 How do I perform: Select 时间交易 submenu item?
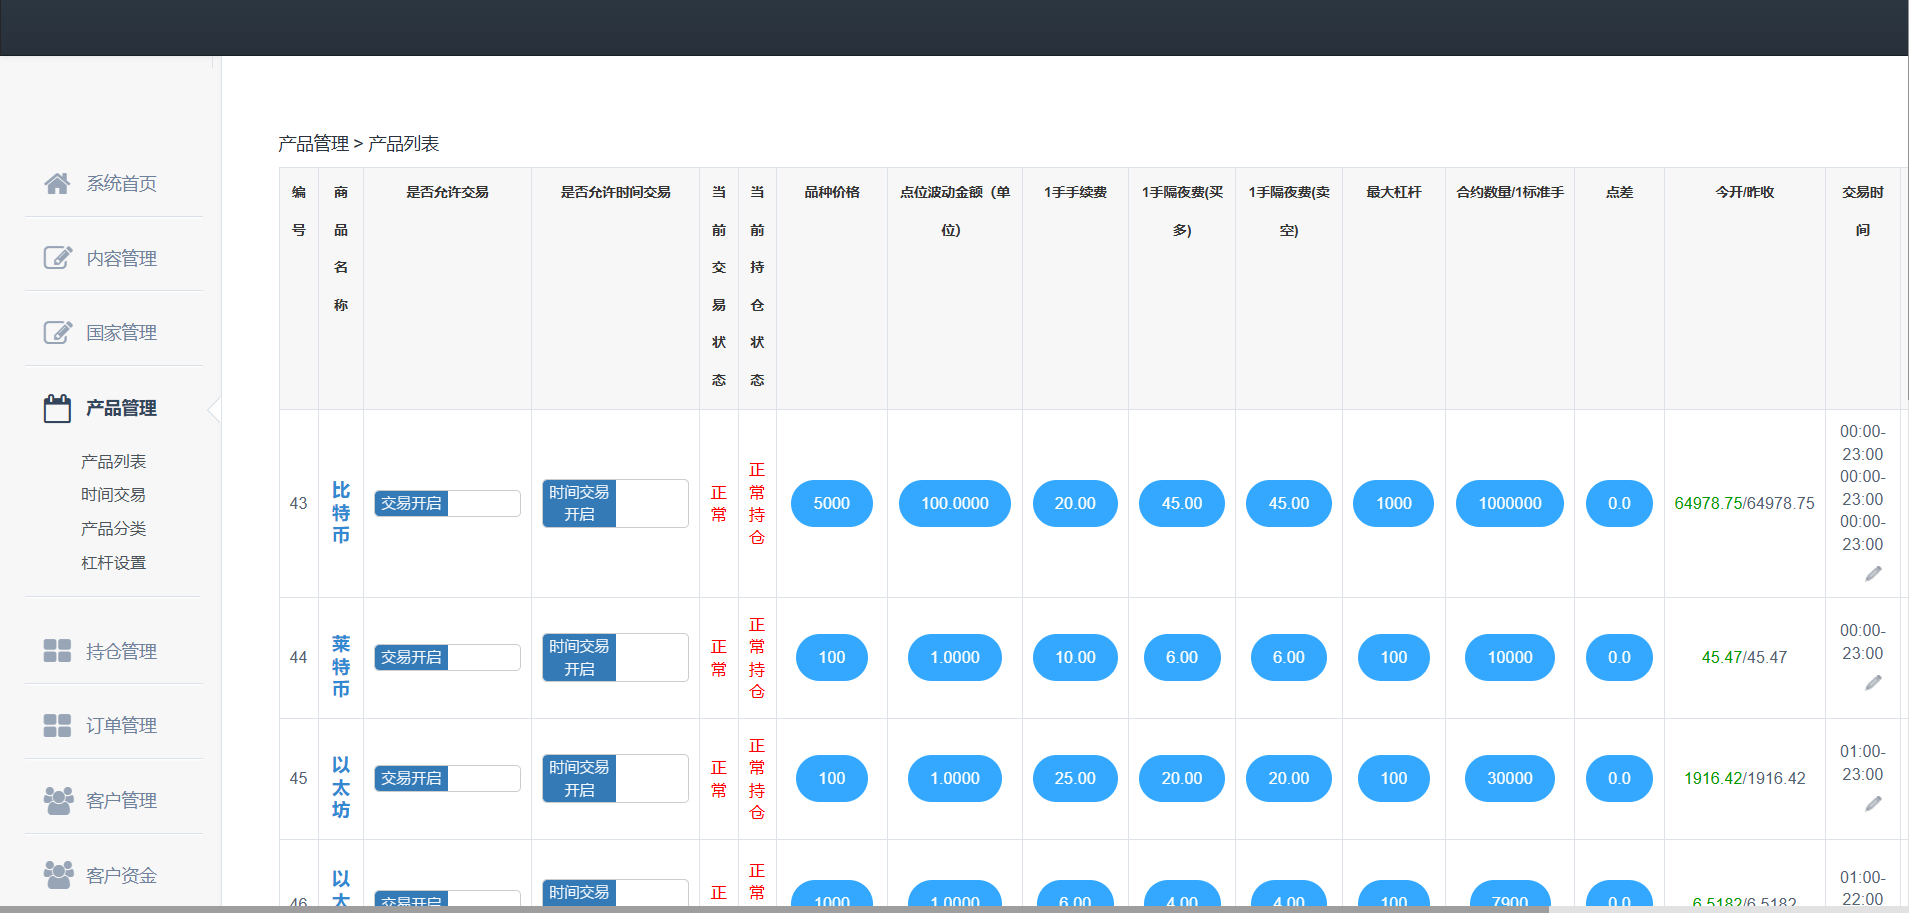tap(113, 494)
